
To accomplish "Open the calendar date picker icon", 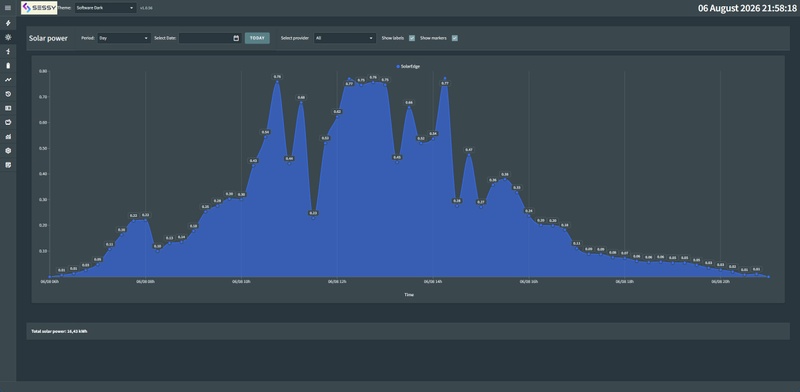I will coord(236,38).
